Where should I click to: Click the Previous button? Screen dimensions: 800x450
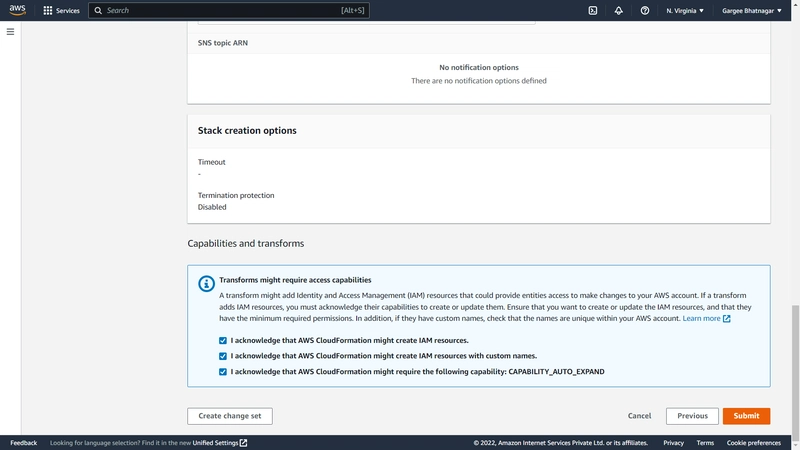(692, 416)
